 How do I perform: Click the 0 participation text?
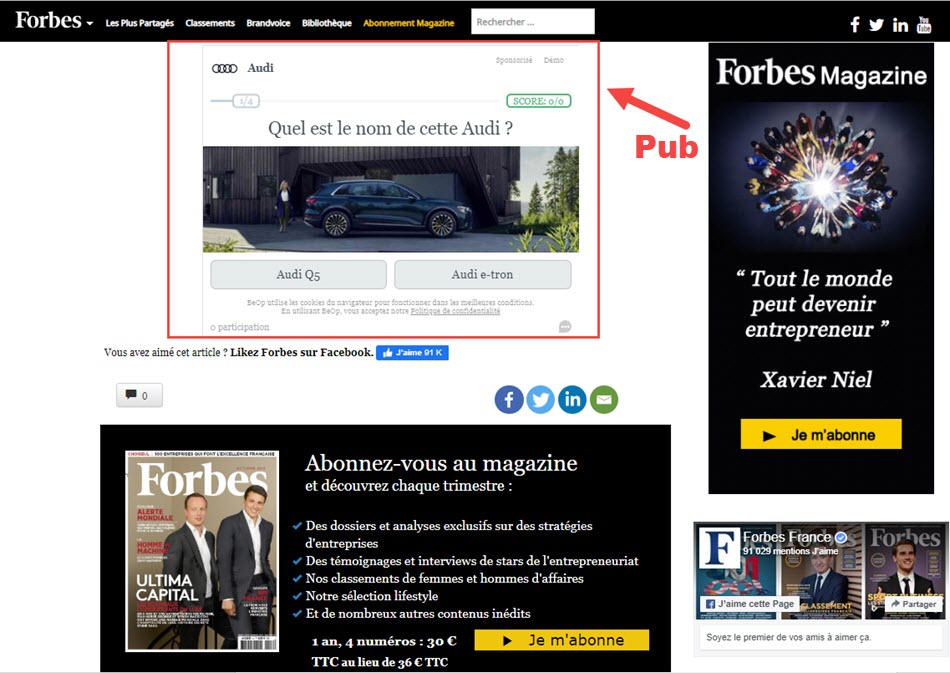240,327
